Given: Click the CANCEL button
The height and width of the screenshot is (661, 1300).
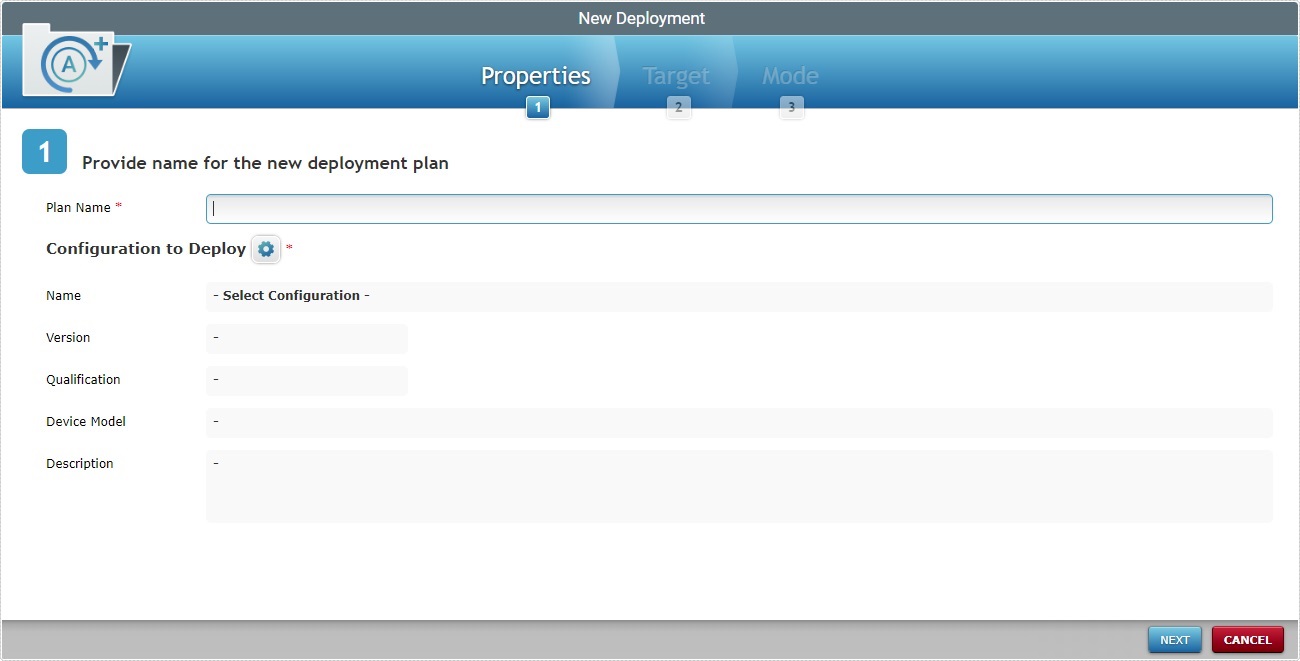Looking at the screenshot, I should pyautogui.click(x=1247, y=639).
